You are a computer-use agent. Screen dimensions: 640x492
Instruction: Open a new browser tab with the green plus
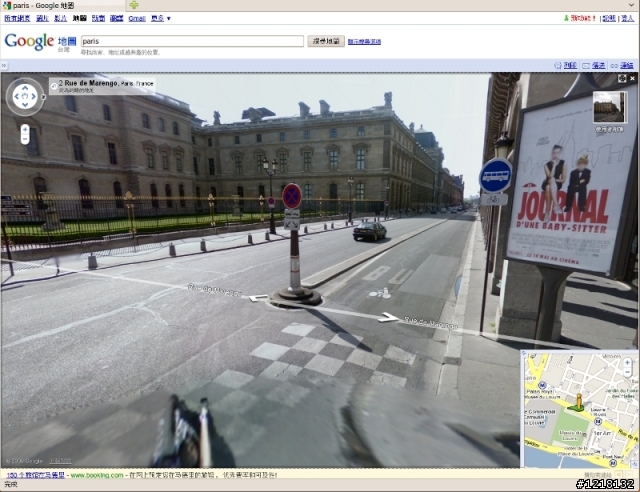(134, 5)
